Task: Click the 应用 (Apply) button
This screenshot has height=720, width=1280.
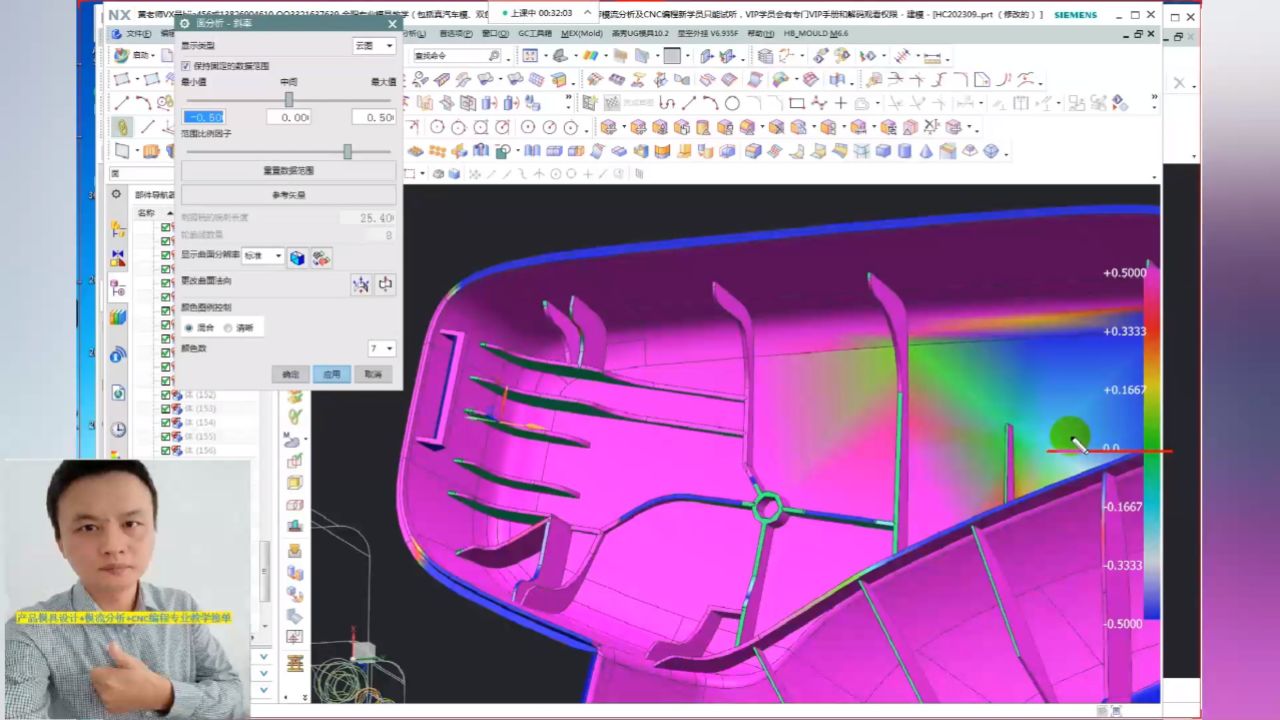Action: 331,374
